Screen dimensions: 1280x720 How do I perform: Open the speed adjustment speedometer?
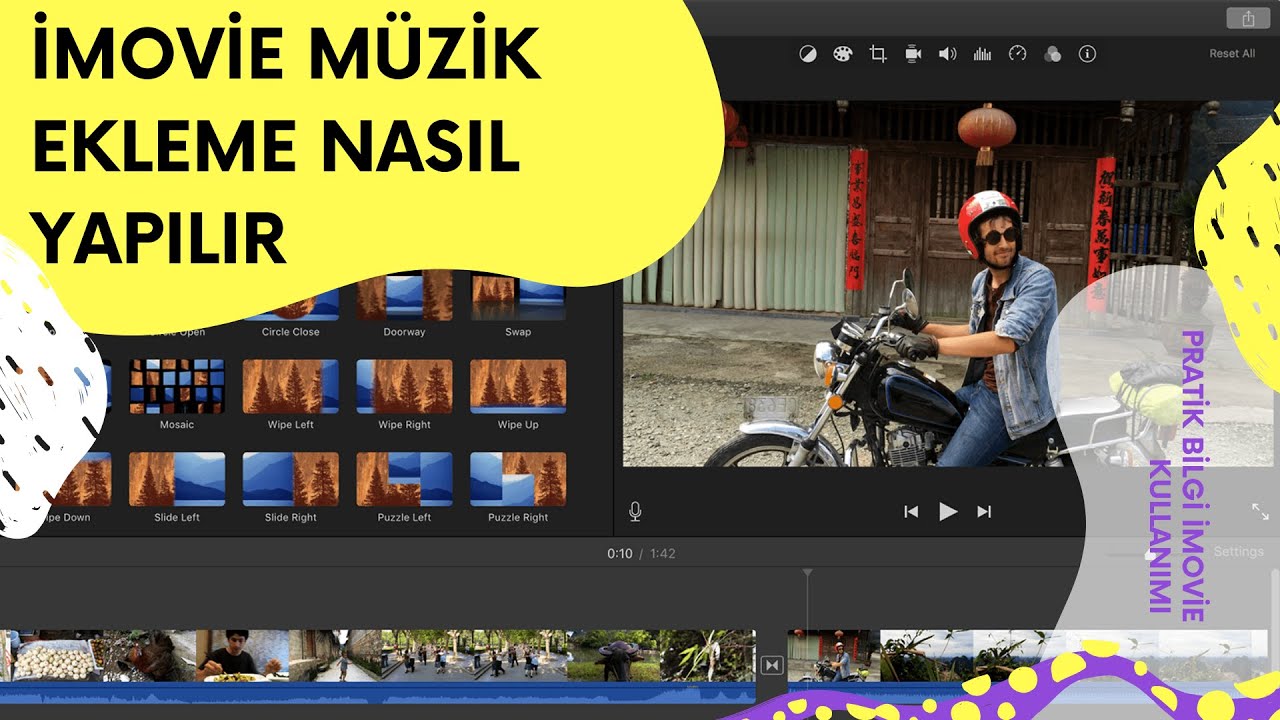[1017, 54]
